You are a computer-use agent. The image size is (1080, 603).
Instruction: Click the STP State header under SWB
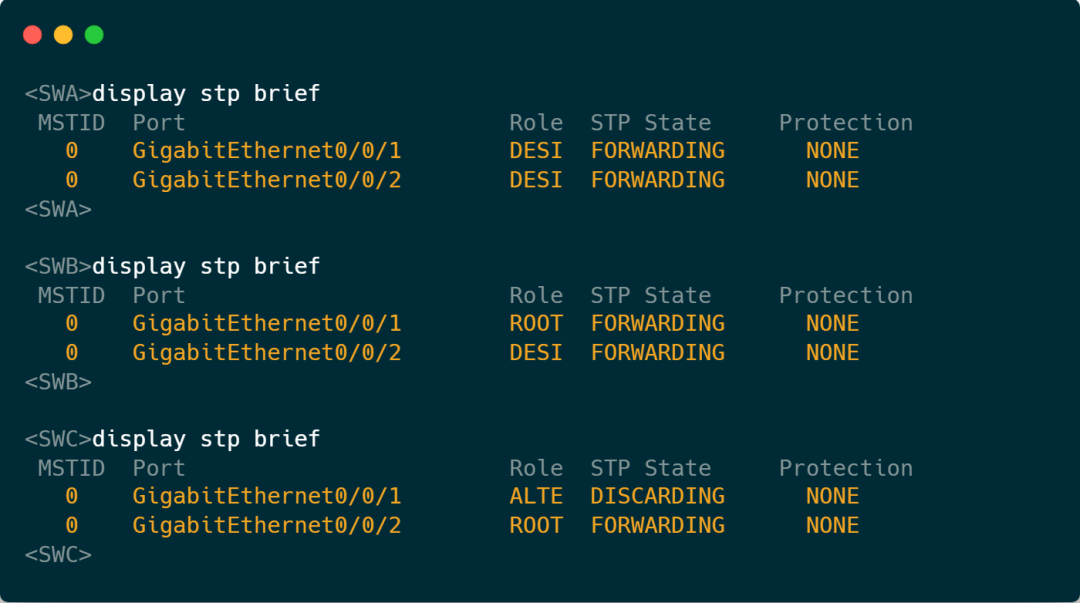tap(650, 295)
